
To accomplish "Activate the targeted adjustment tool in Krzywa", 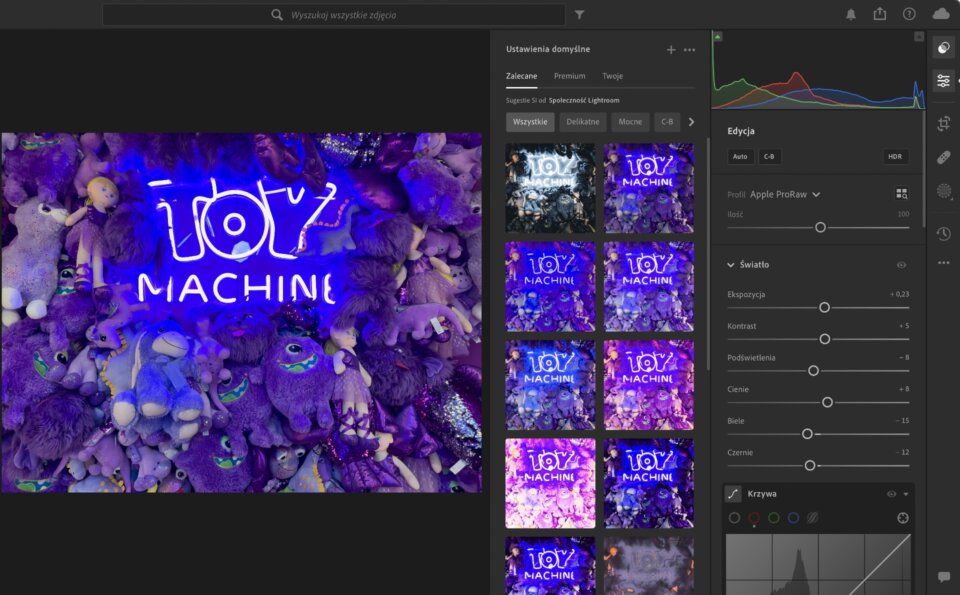I will click(x=903, y=518).
